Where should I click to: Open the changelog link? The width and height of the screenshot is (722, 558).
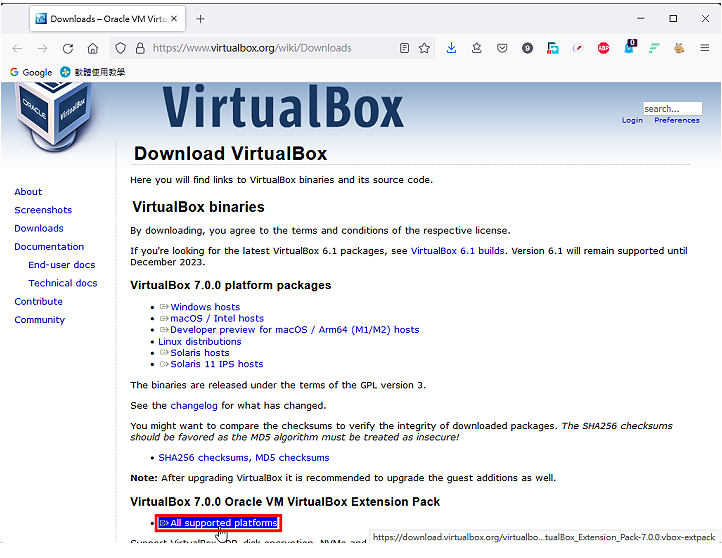(x=194, y=406)
